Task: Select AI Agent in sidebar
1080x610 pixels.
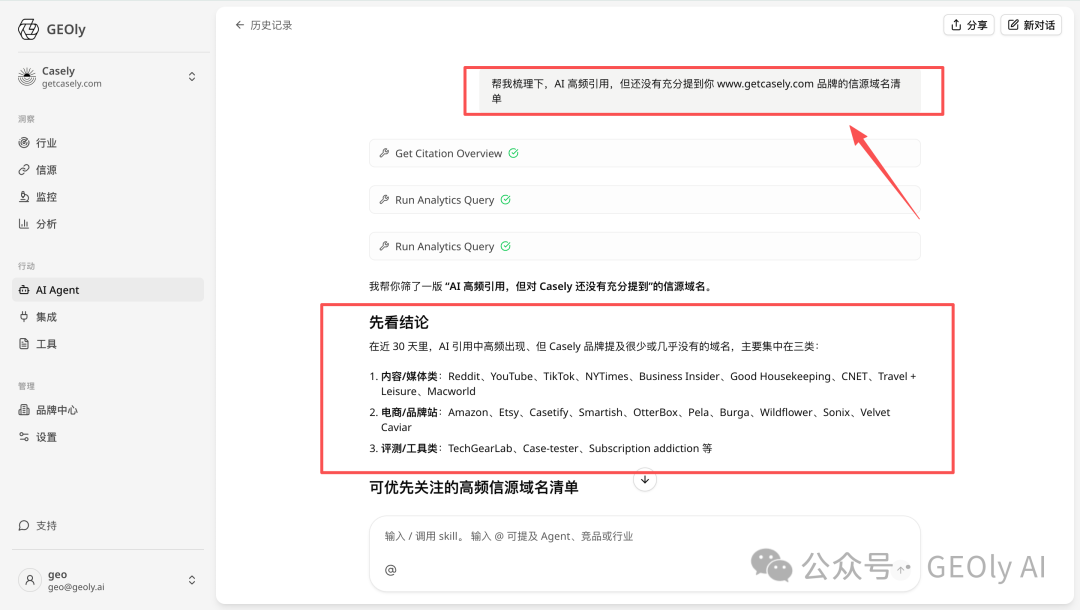Action: 108,290
